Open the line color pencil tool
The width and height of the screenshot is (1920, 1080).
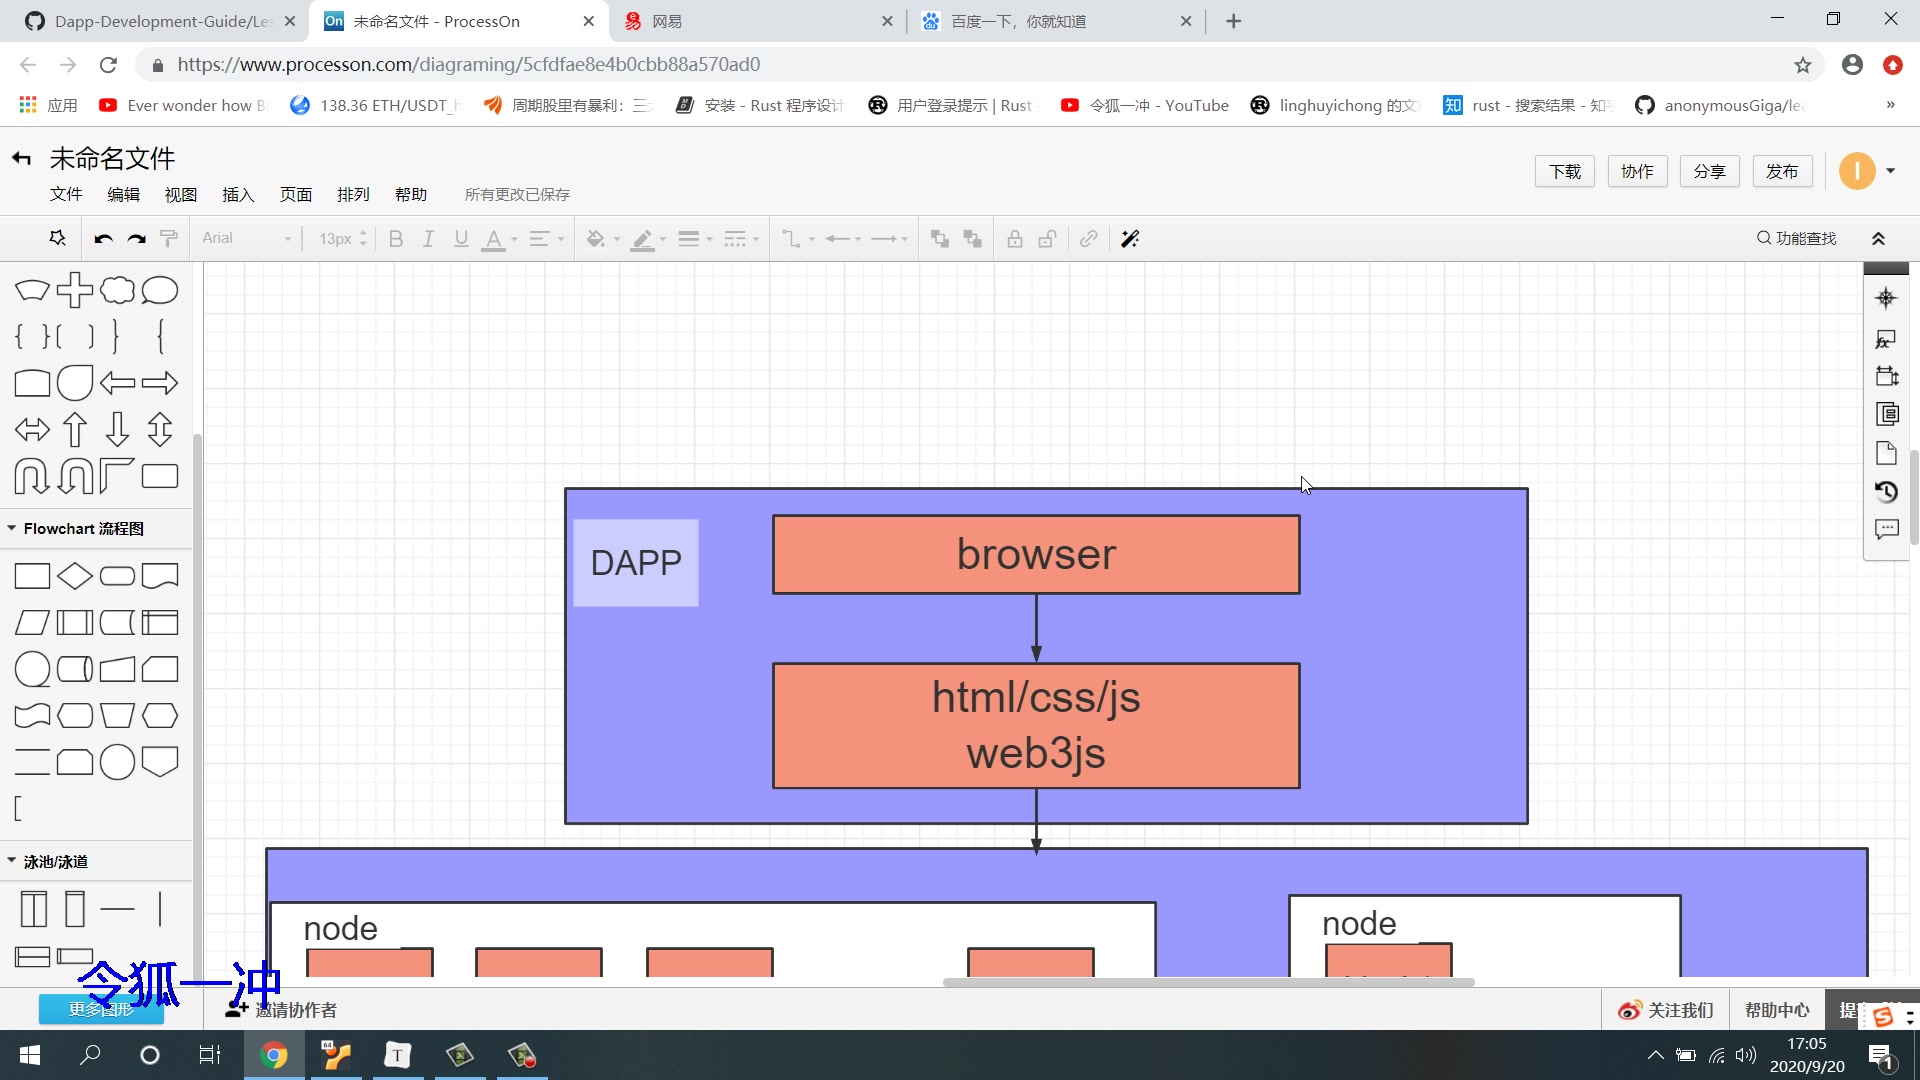point(649,239)
